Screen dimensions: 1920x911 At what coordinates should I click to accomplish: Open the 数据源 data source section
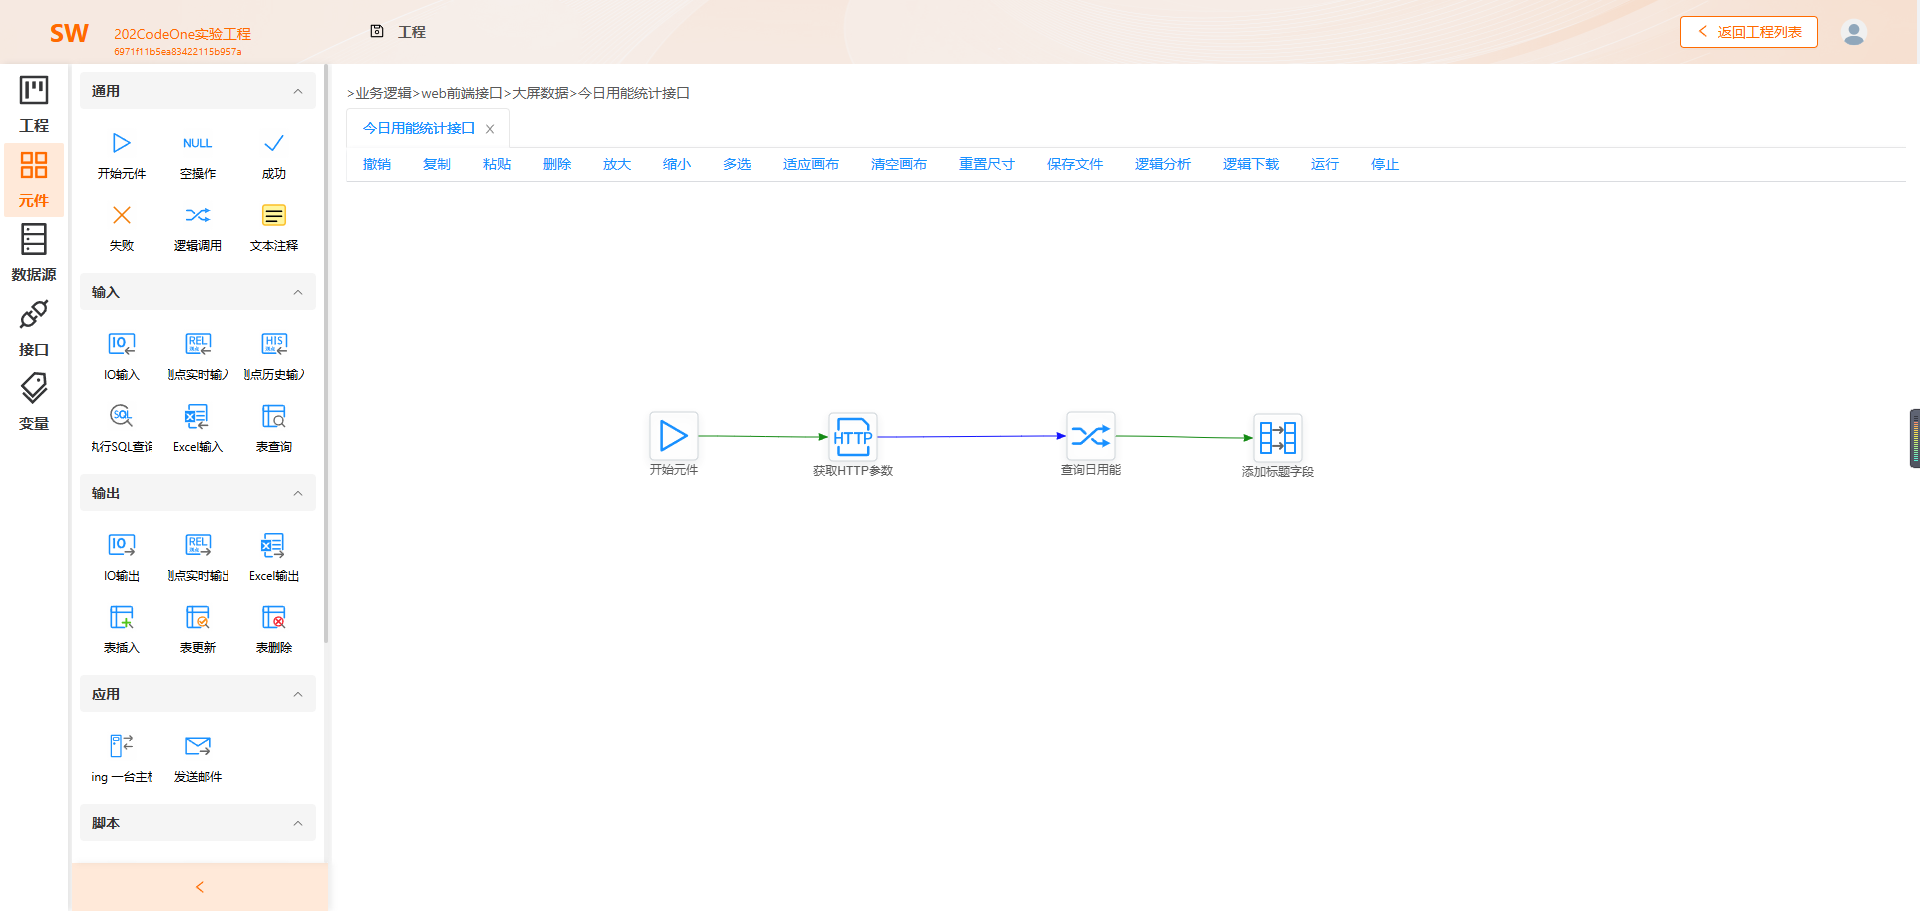click(x=34, y=253)
